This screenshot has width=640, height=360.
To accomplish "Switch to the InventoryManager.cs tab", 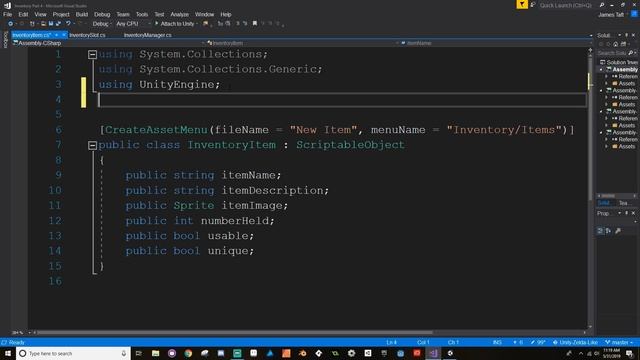I will [x=147, y=35].
